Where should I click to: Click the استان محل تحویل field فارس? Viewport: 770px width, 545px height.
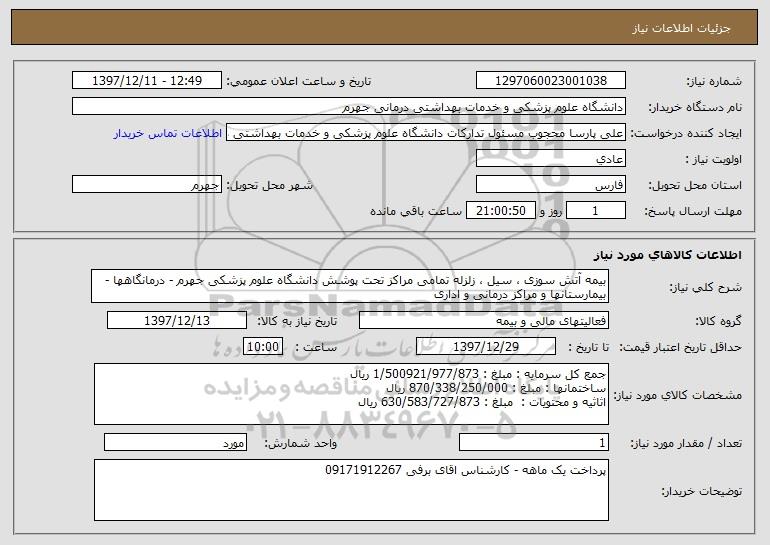point(551,185)
